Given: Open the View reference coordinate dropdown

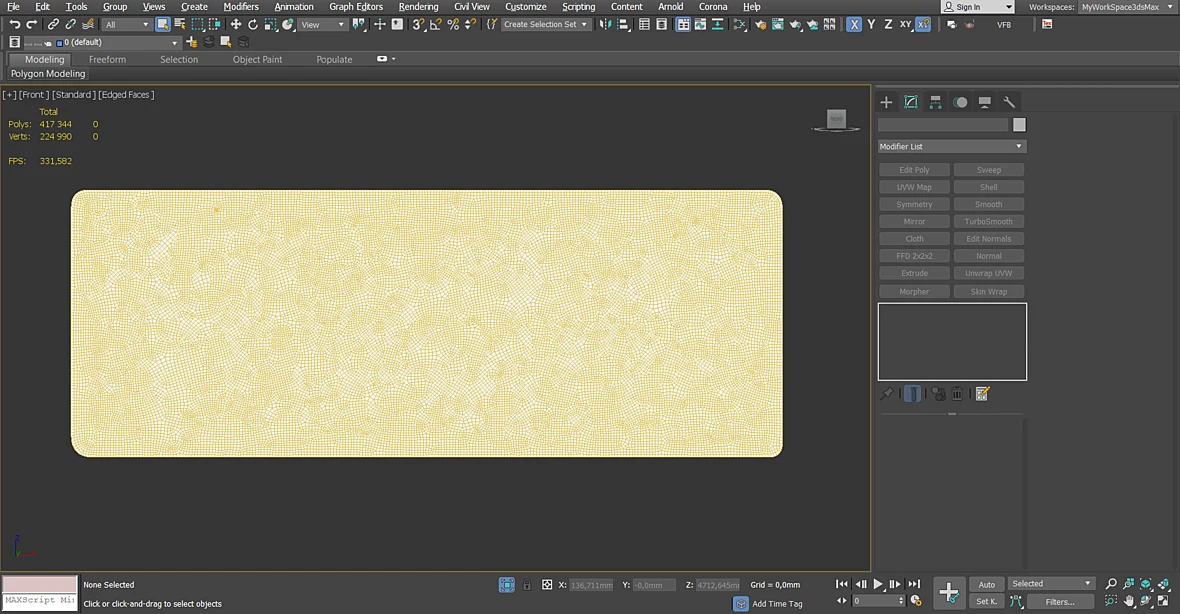Looking at the screenshot, I should click(x=322, y=25).
